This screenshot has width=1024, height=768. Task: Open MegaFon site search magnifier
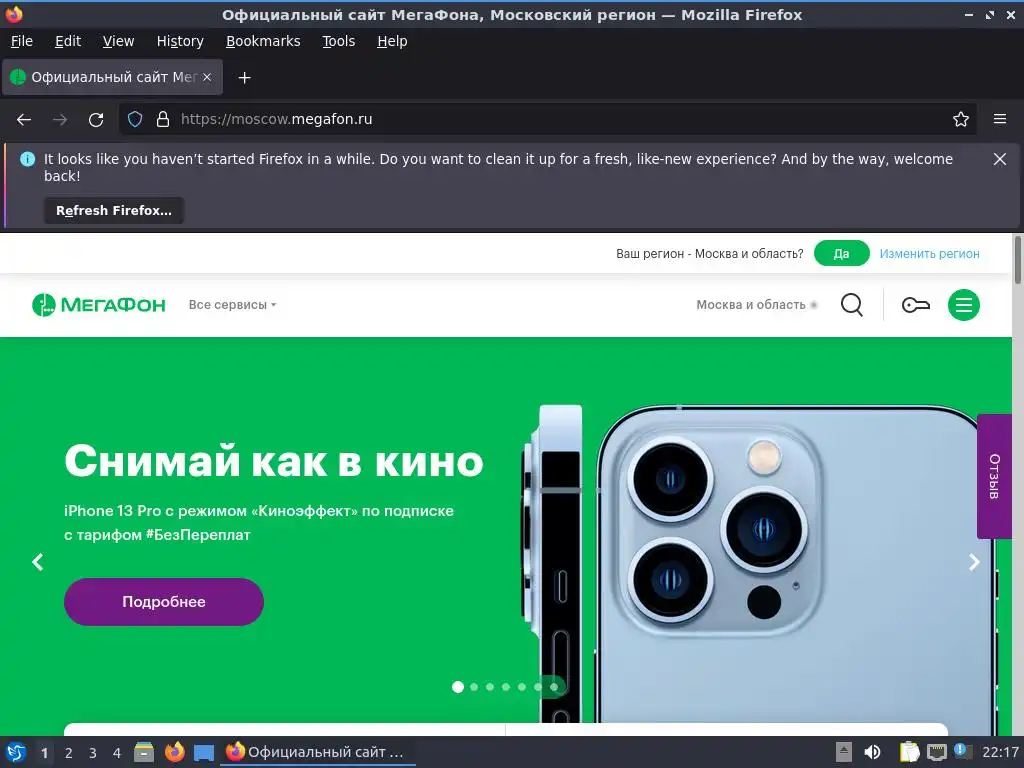(852, 304)
